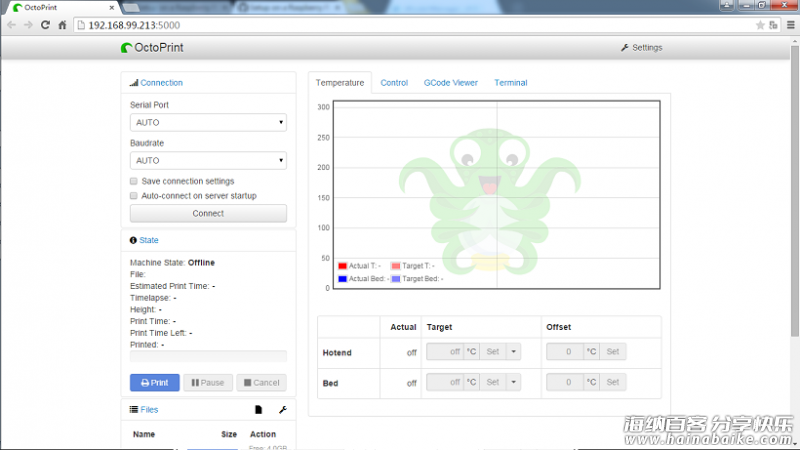
Task: Click the Settings wrench icon
Action: pos(624,47)
